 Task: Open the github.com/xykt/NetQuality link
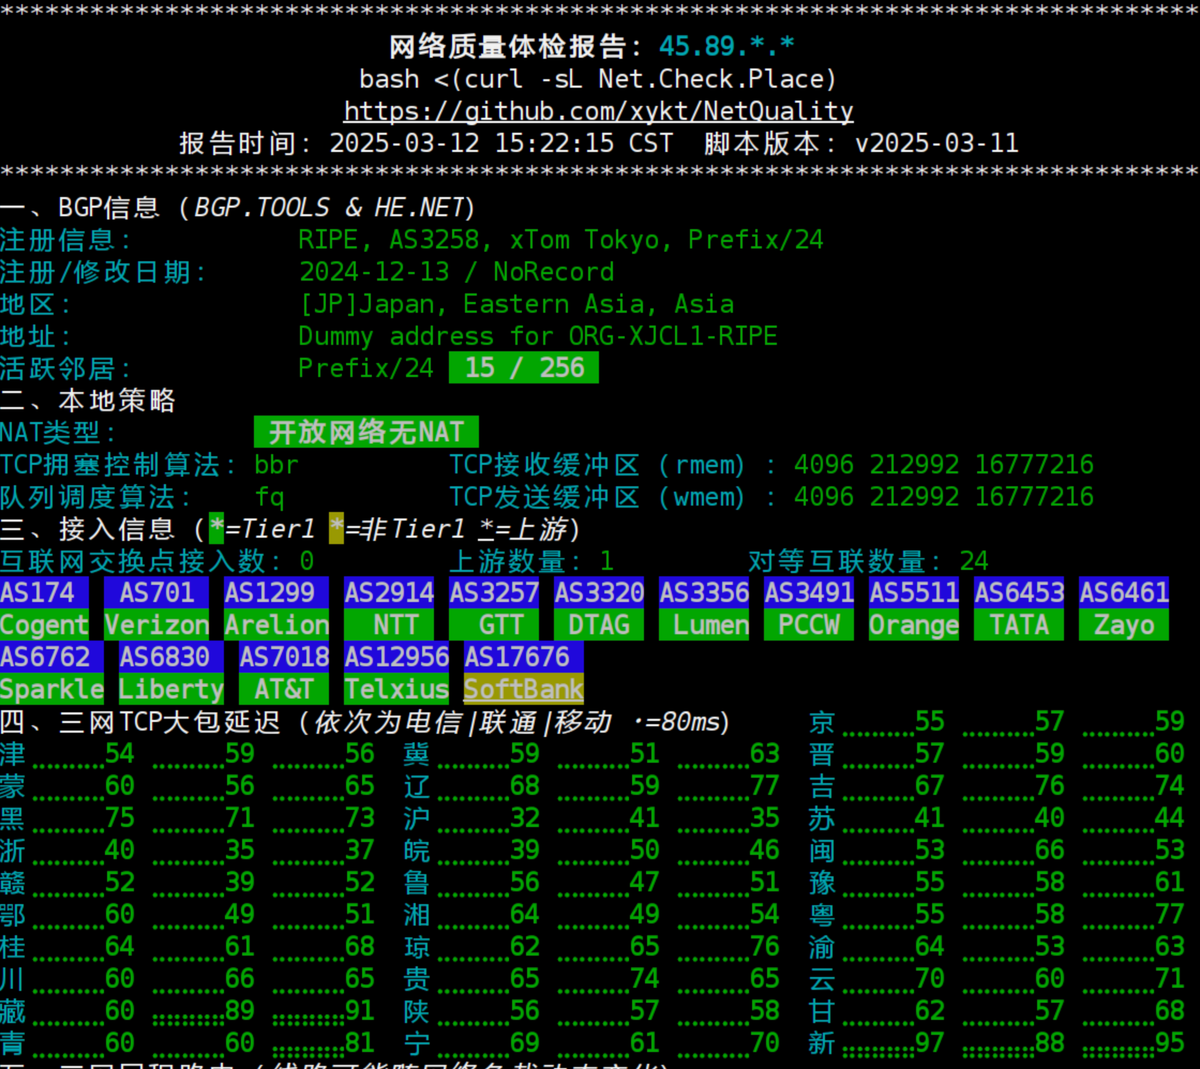[599, 111]
